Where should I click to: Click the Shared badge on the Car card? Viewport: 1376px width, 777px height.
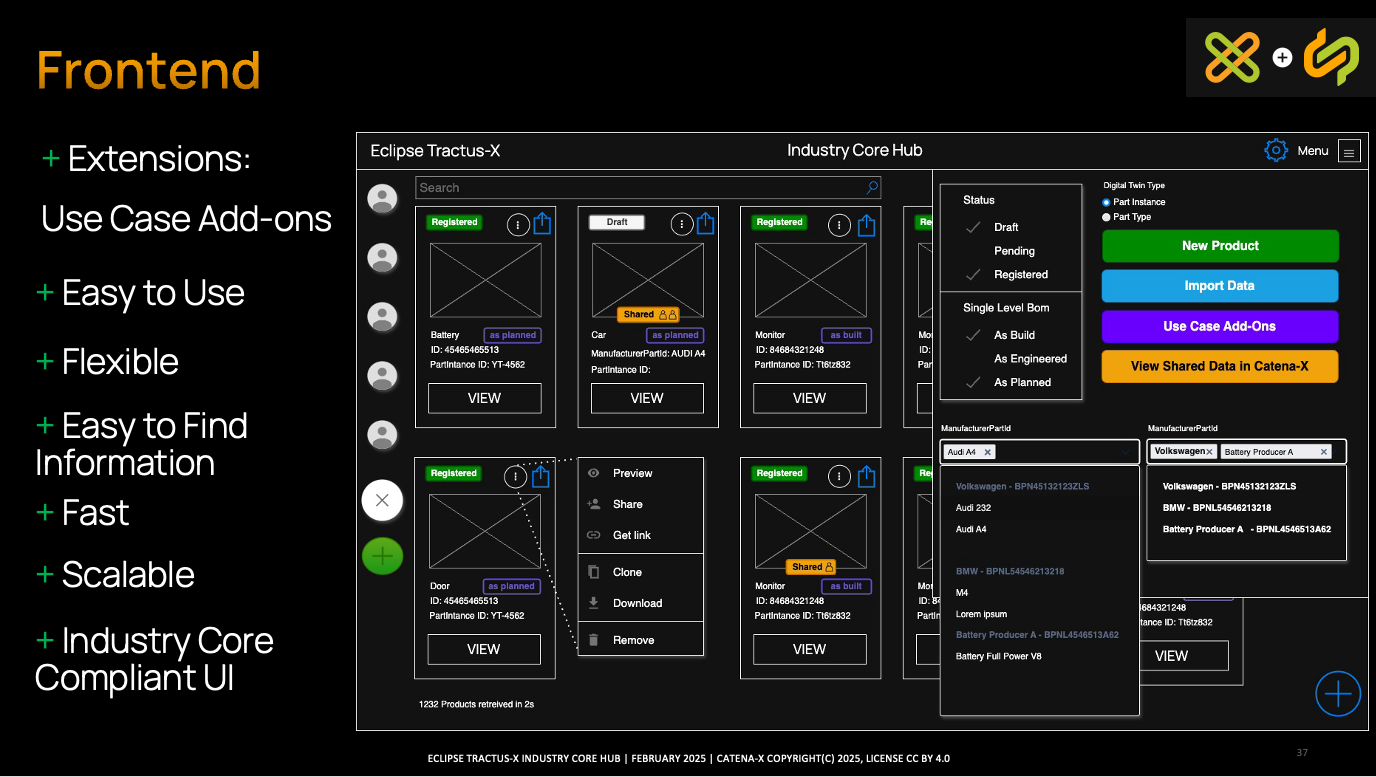tap(649, 314)
